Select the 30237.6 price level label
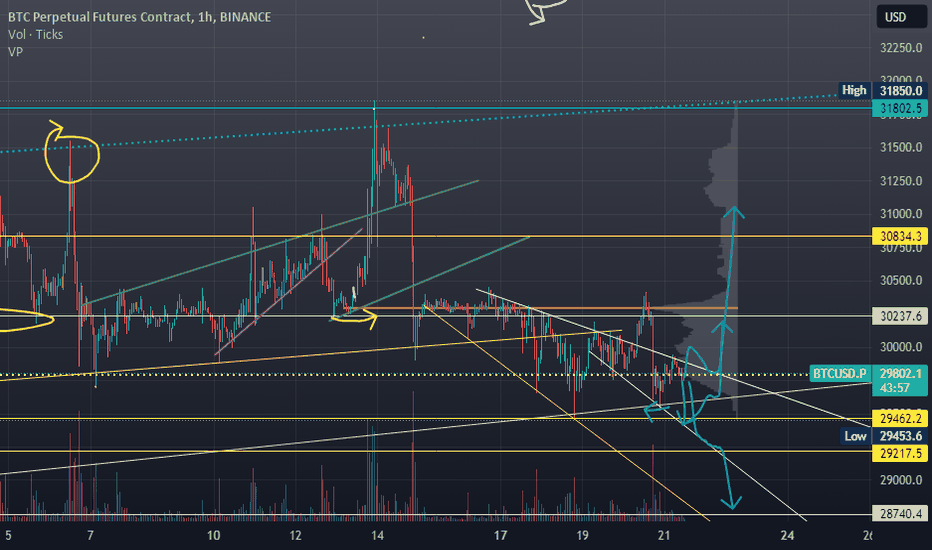Screen dimensions: 932x550 900,316
